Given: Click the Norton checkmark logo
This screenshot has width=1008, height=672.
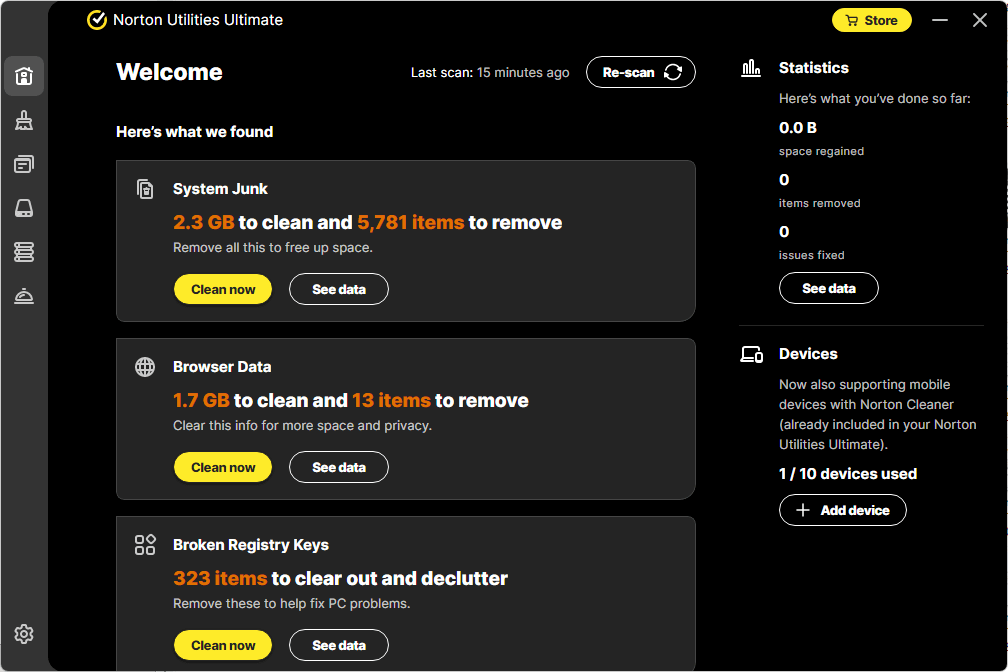Looking at the screenshot, I should [x=96, y=20].
